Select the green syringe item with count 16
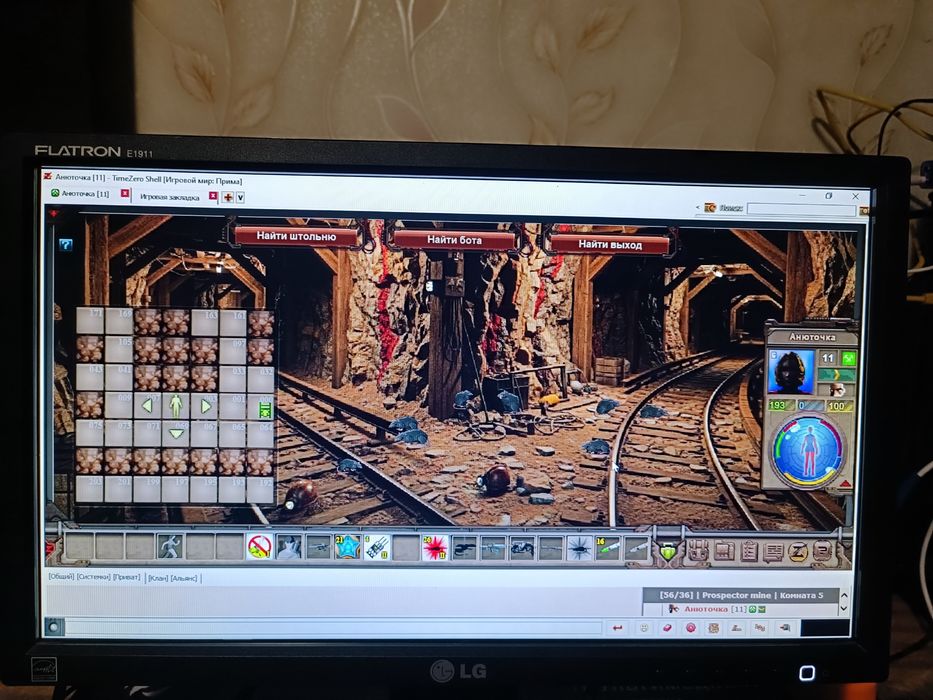933x700 pixels. click(x=608, y=549)
